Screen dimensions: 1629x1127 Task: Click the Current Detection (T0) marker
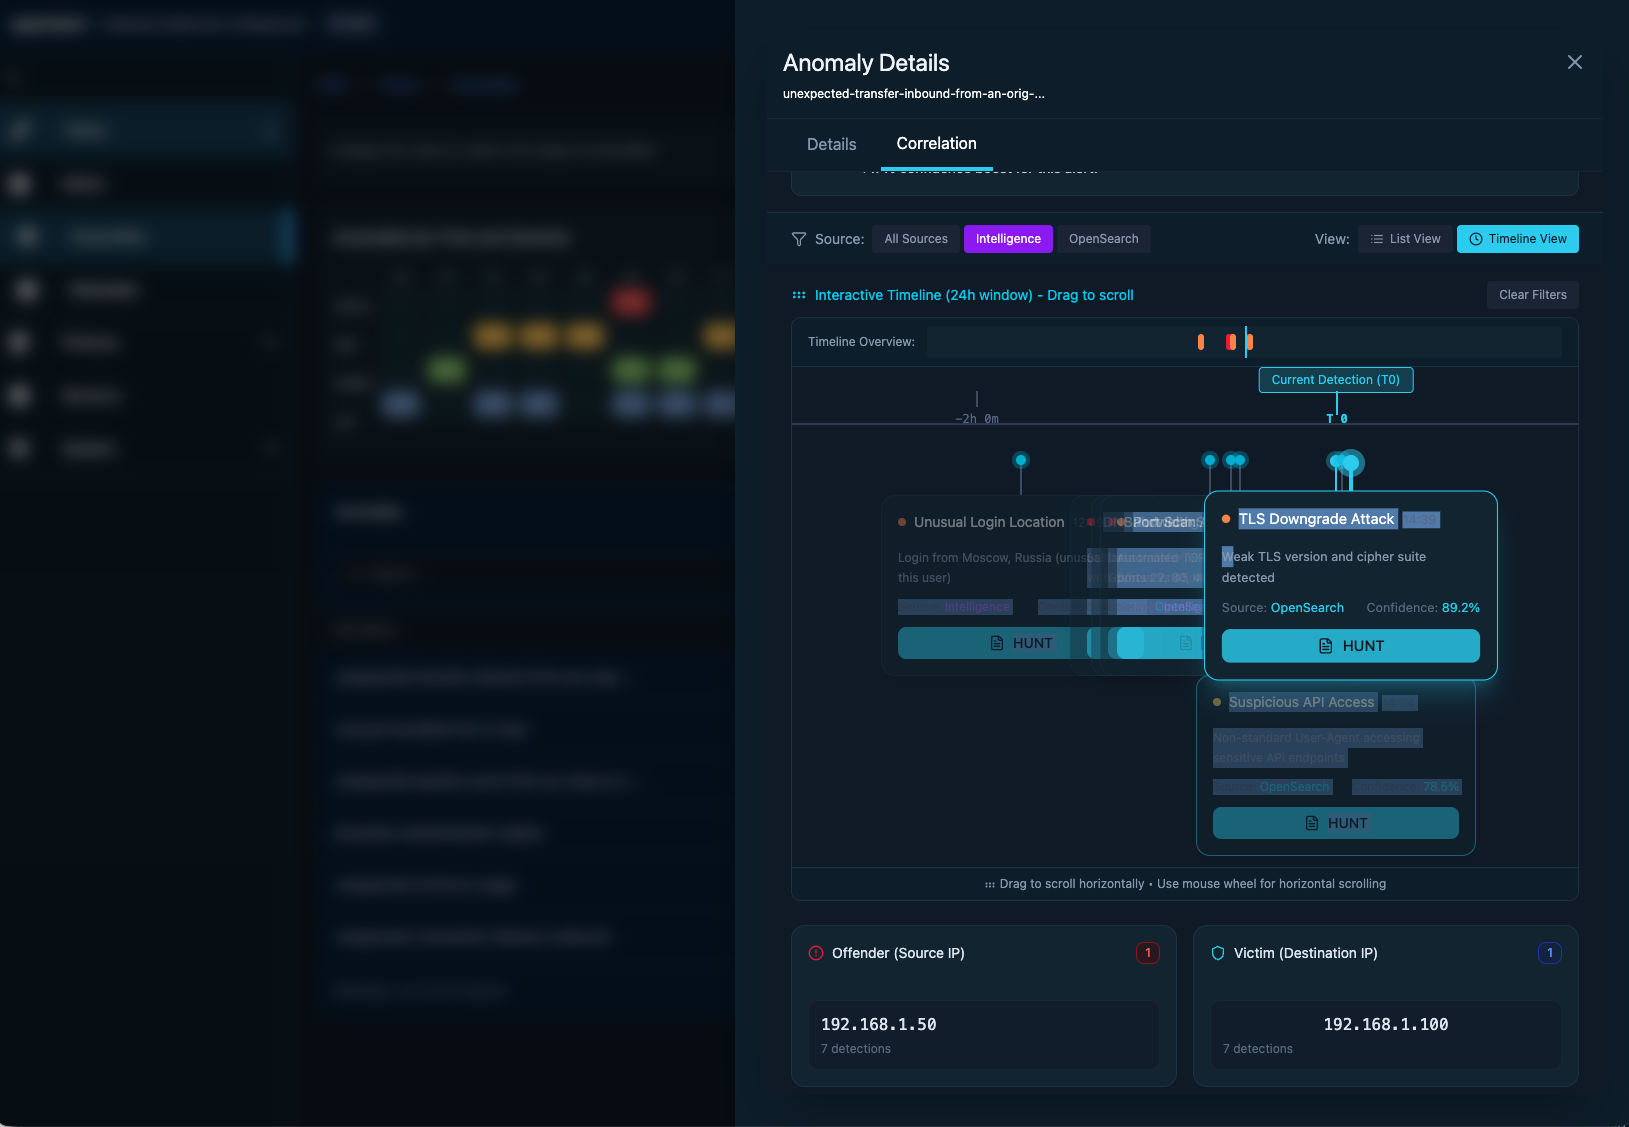pos(1335,380)
